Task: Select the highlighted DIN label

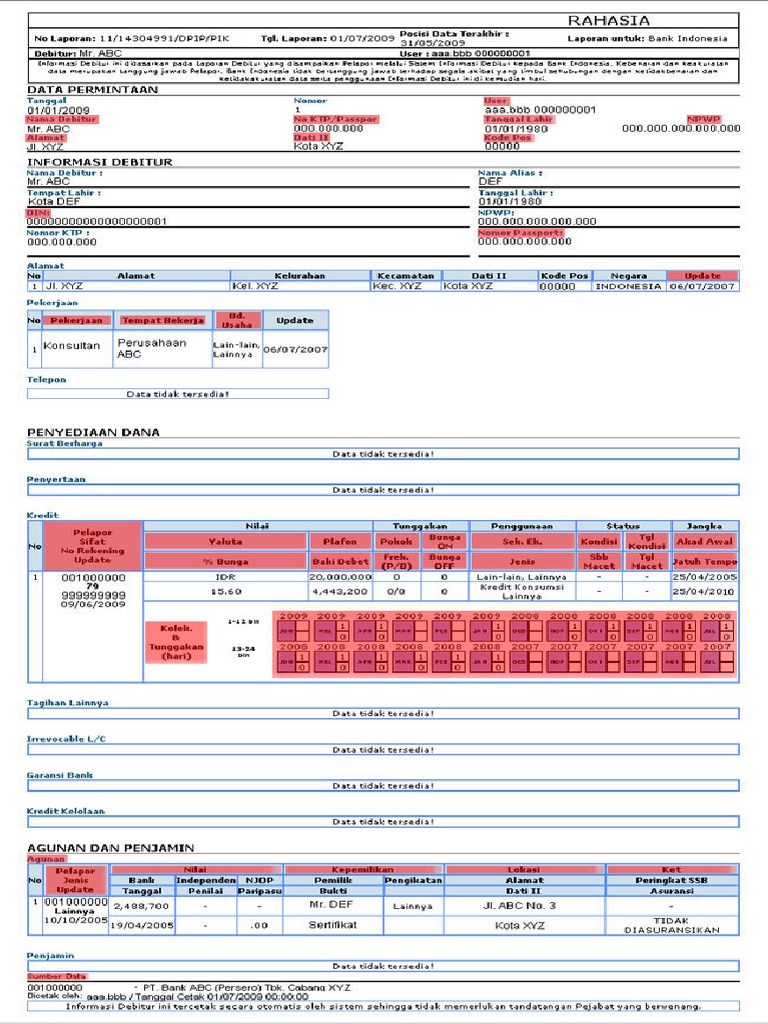Action: [x=38, y=213]
